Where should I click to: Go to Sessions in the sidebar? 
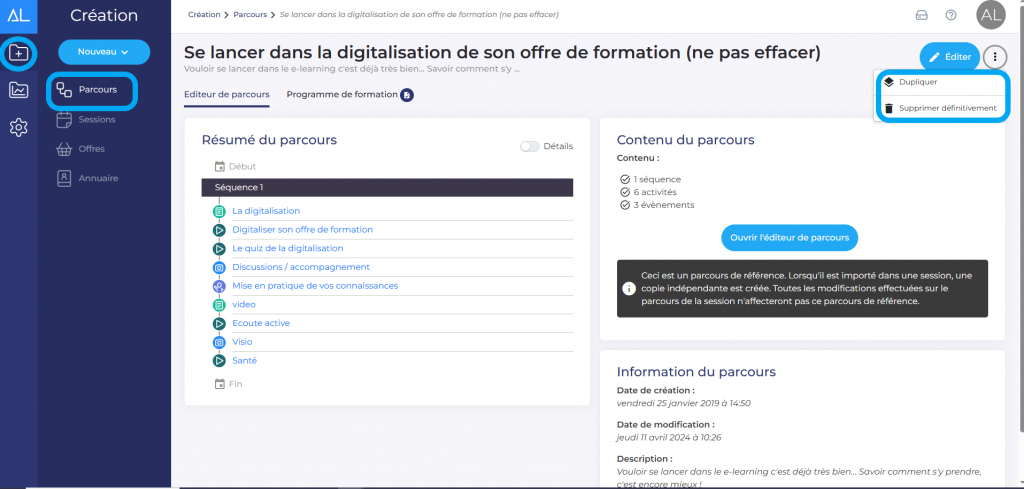(96, 119)
